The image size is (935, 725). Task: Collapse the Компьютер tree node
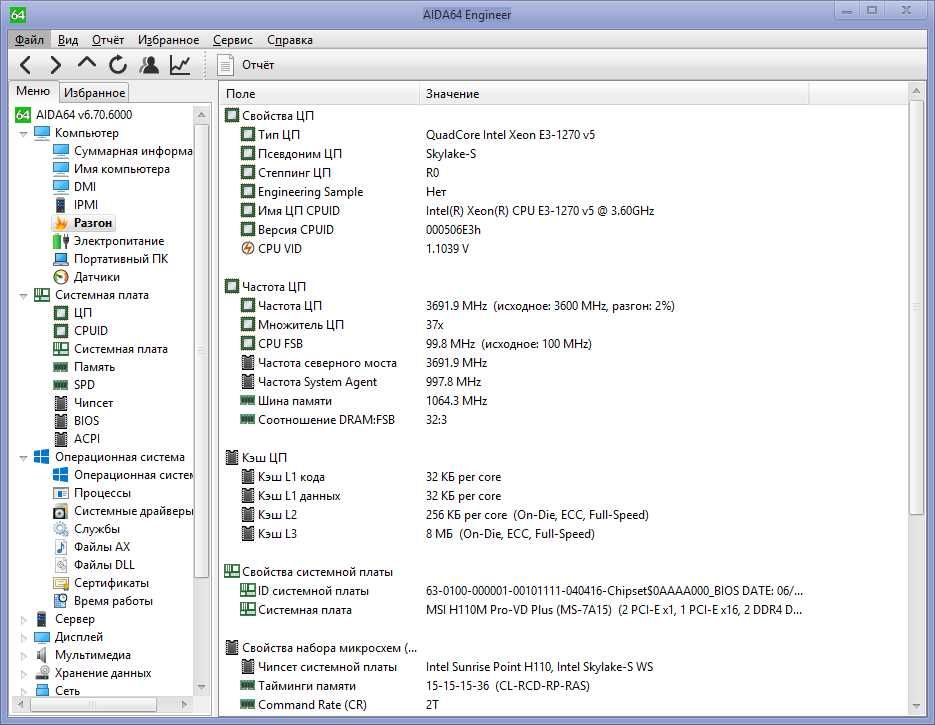click(23, 134)
